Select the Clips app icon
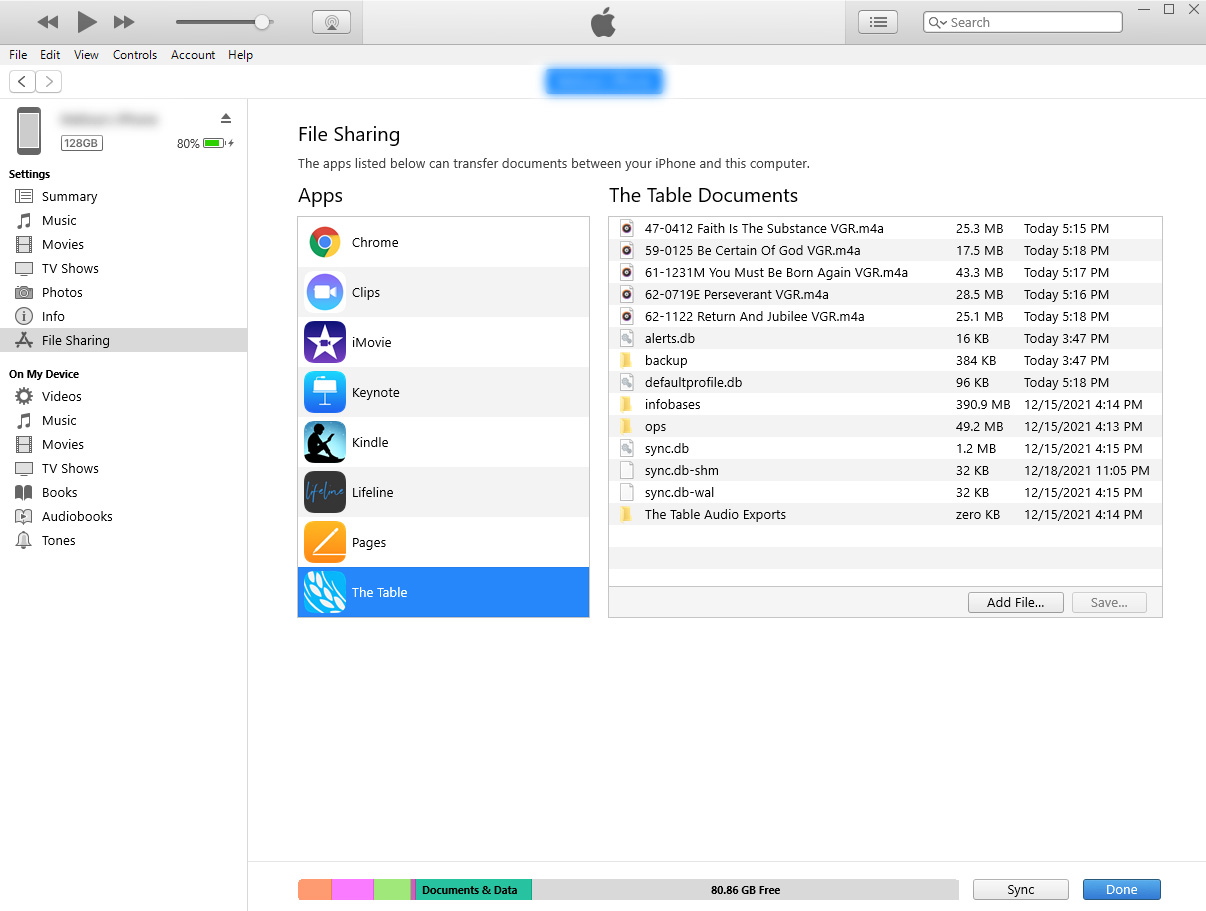The height and width of the screenshot is (911, 1206). (325, 292)
